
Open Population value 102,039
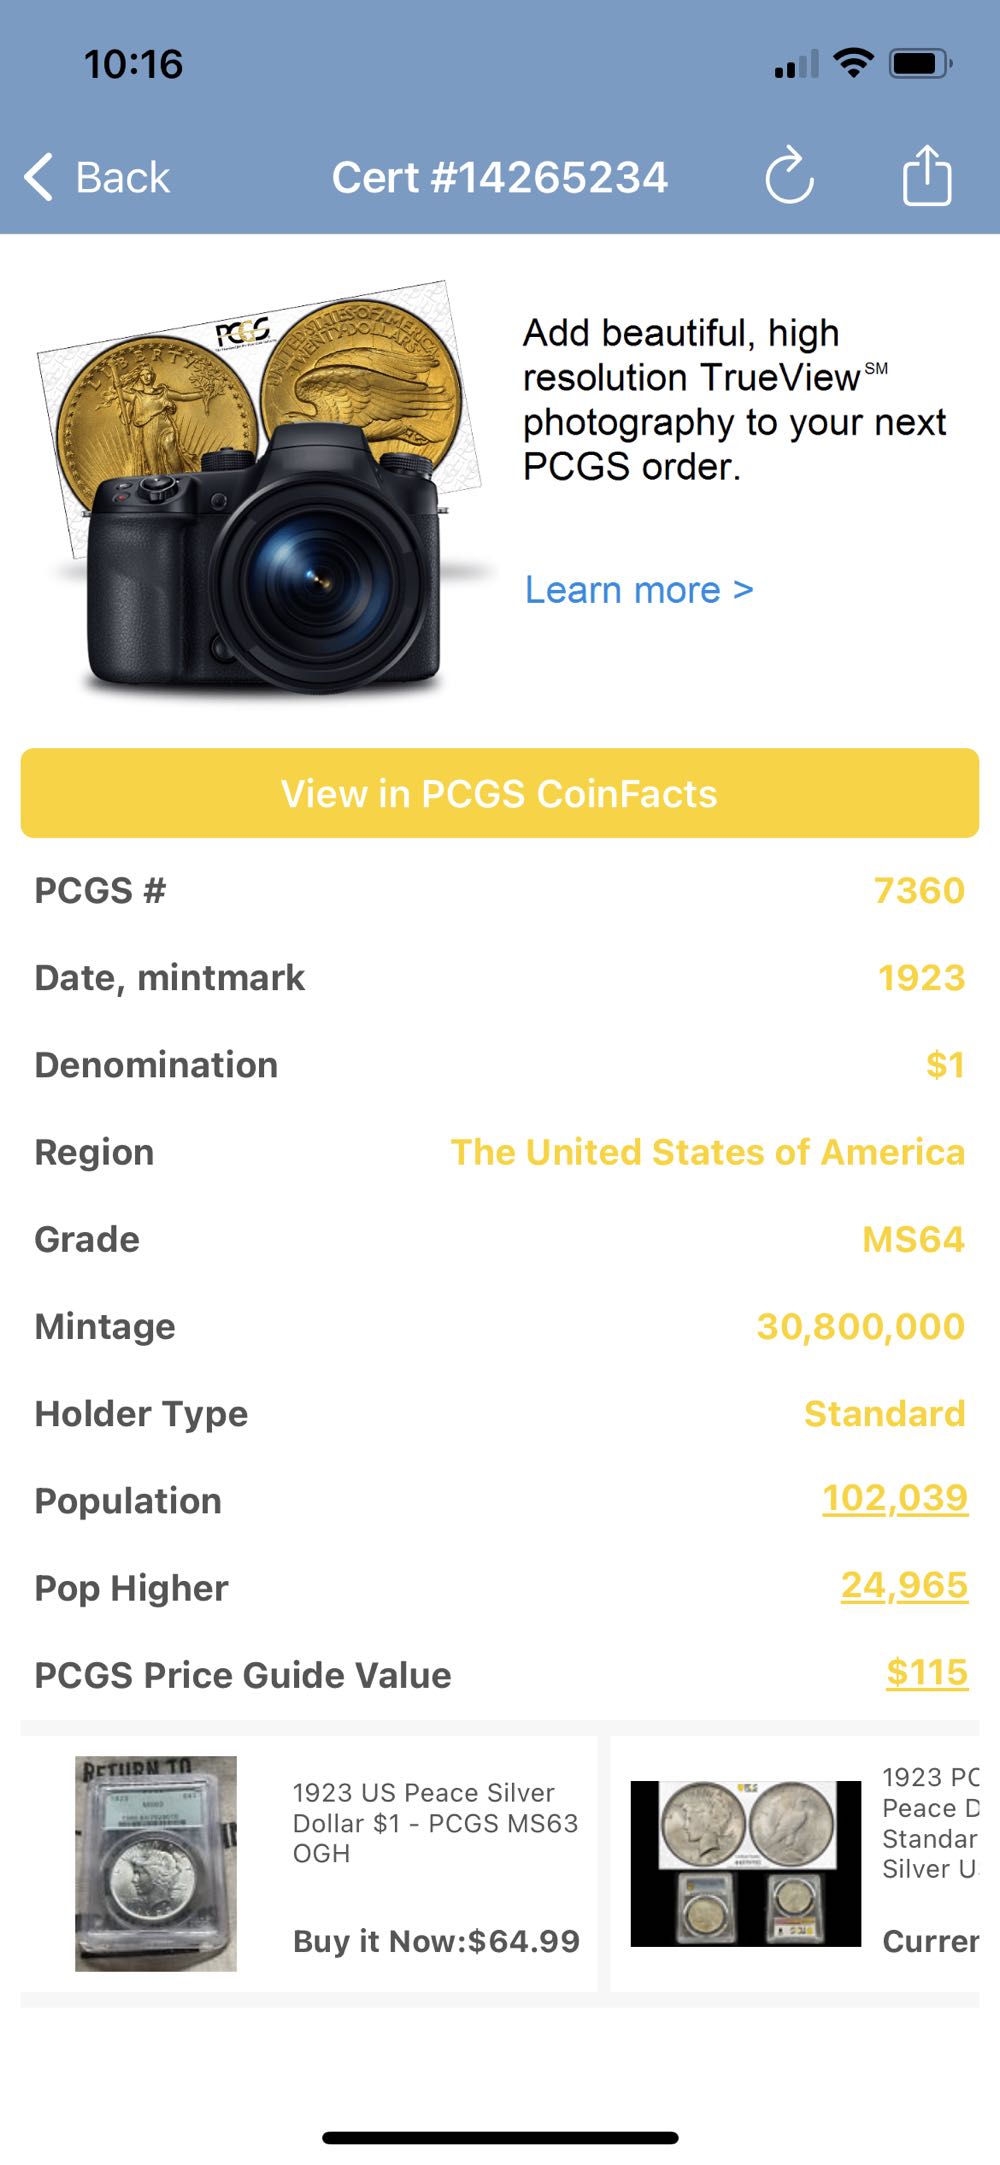click(x=894, y=1498)
